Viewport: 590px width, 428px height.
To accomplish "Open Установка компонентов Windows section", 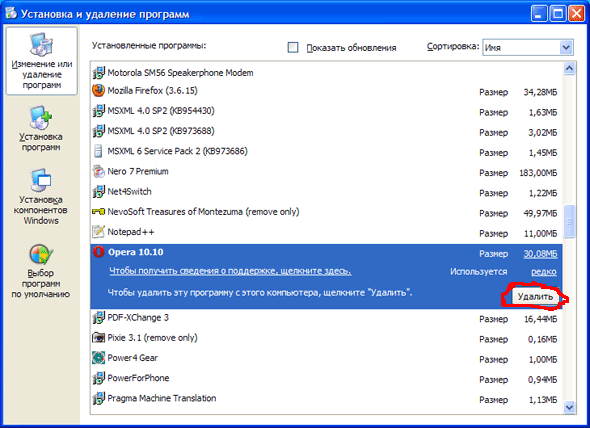I will pyautogui.click(x=41, y=197).
